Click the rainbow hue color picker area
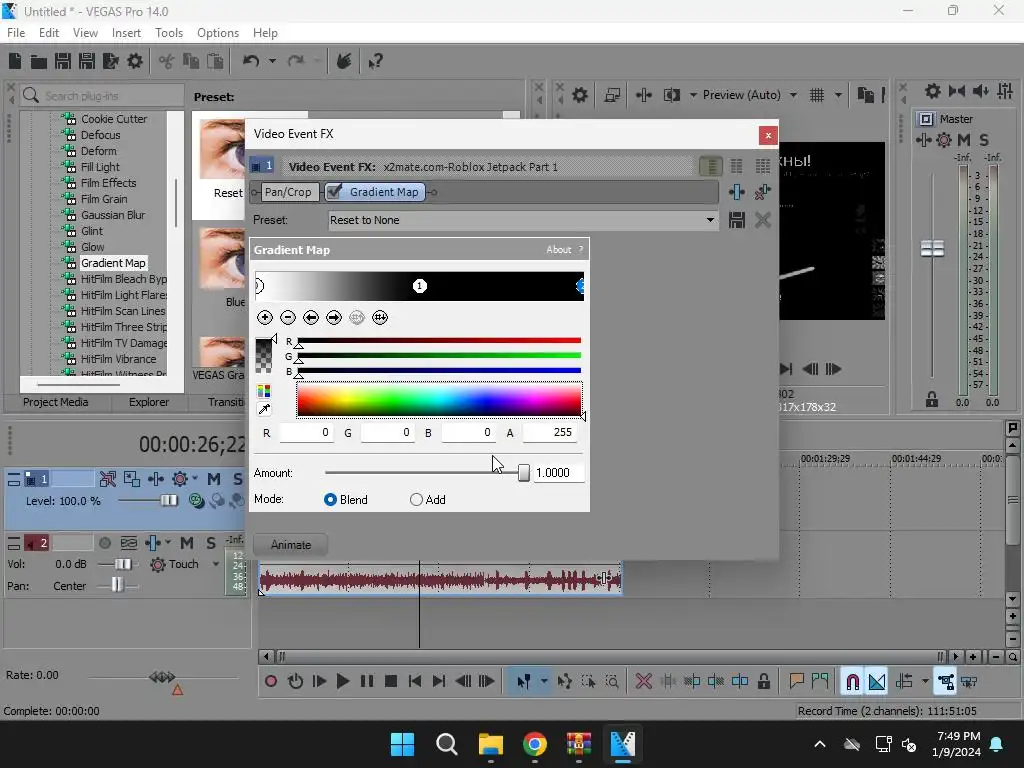 tap(439, 399)
